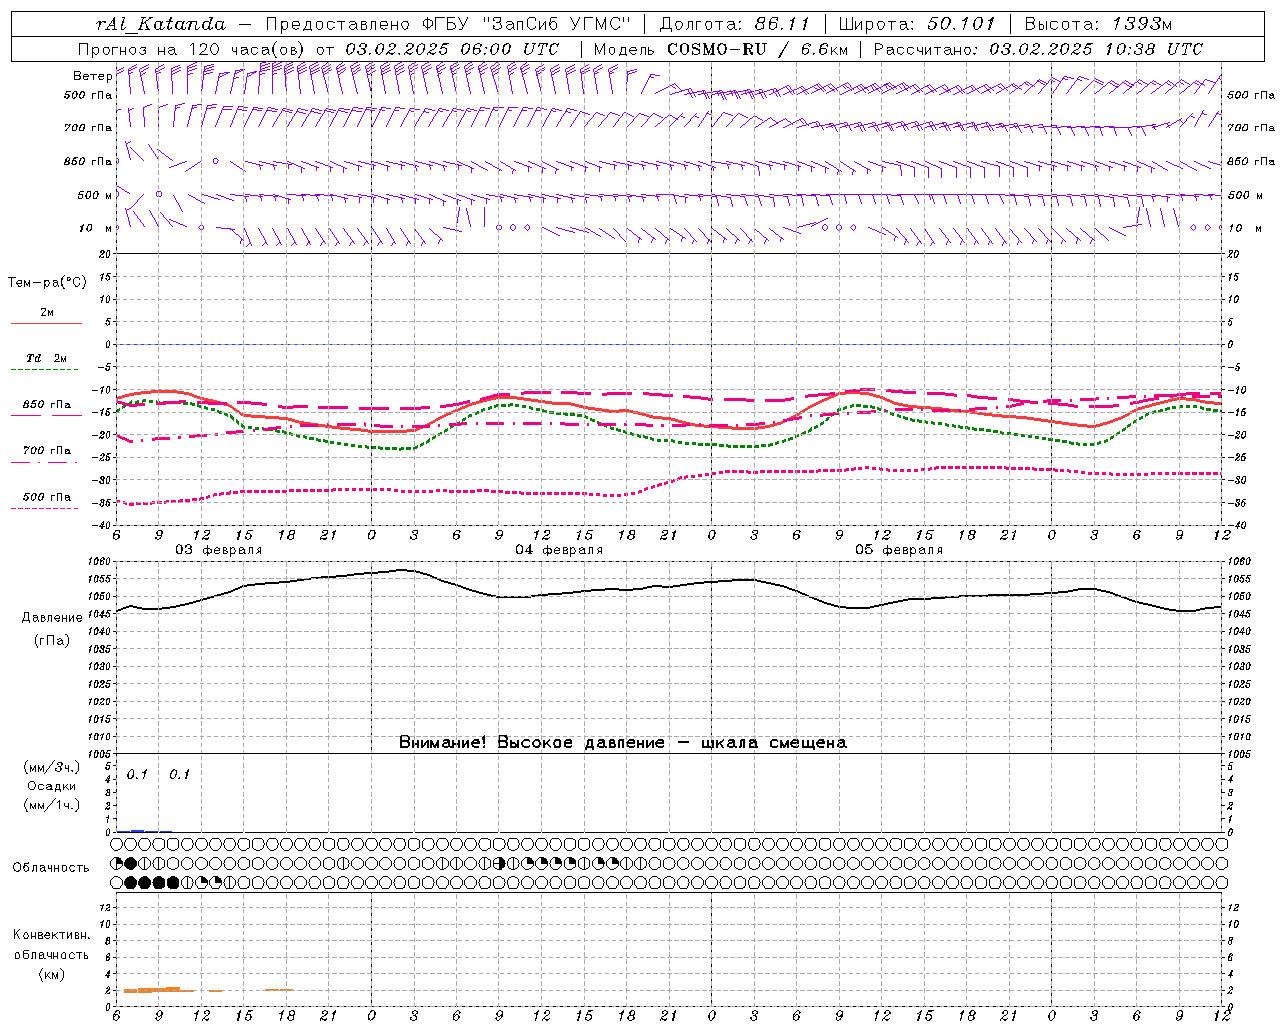Click the 'Предоставлено ФГБУ ЗапСиб УГМС' provider text
The image size is (1280, 1024).
(x=448, y=24)
